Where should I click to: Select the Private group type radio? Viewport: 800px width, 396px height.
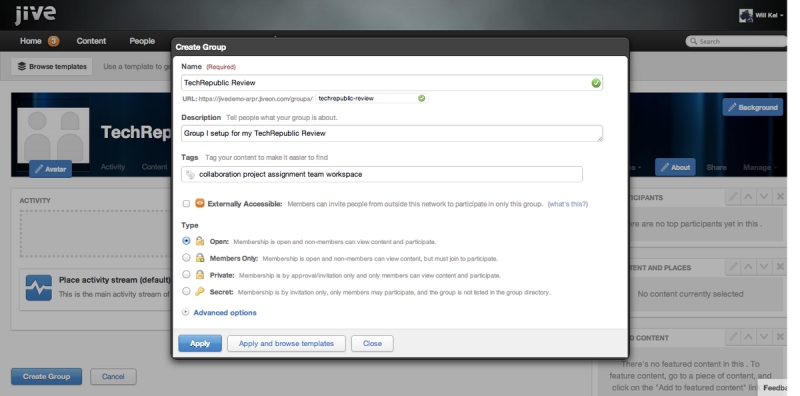click(186, 275)
